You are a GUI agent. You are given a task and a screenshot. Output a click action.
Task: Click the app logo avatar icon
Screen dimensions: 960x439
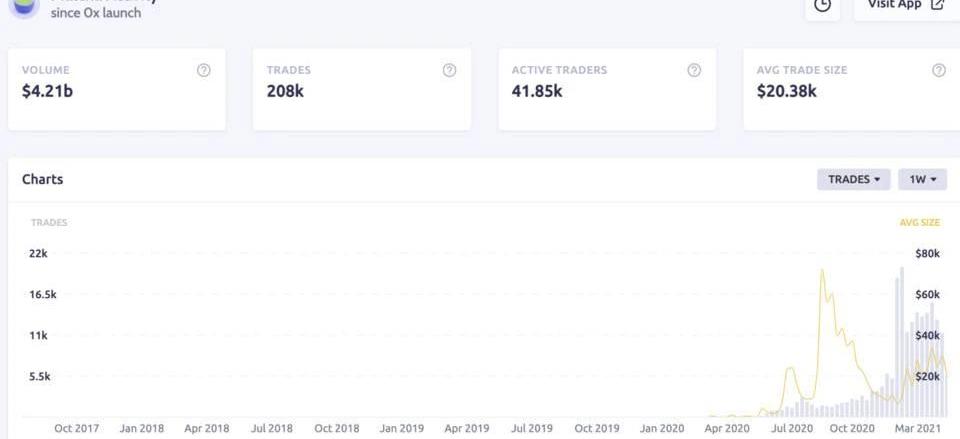[x=24, y=6]
